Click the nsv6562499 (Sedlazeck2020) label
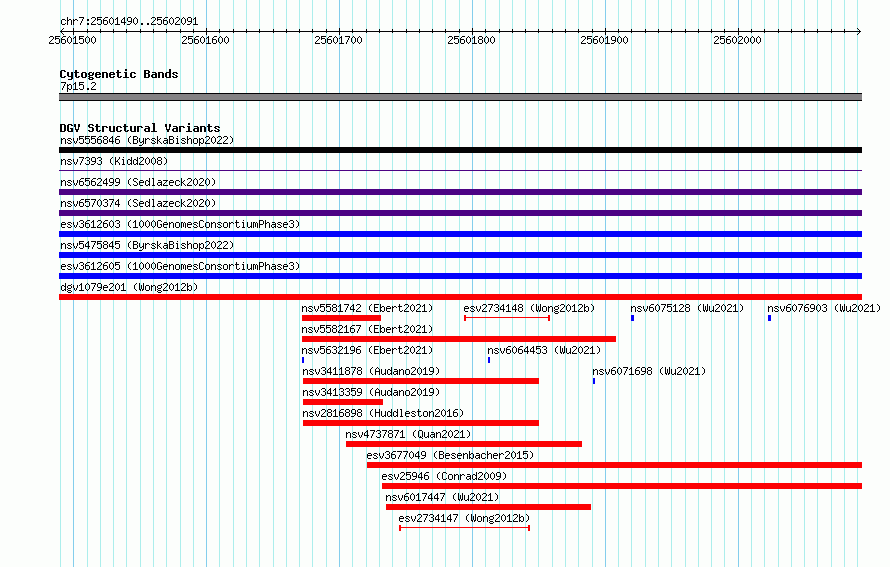This screenshot has width=890, height=567. point(138,182)
